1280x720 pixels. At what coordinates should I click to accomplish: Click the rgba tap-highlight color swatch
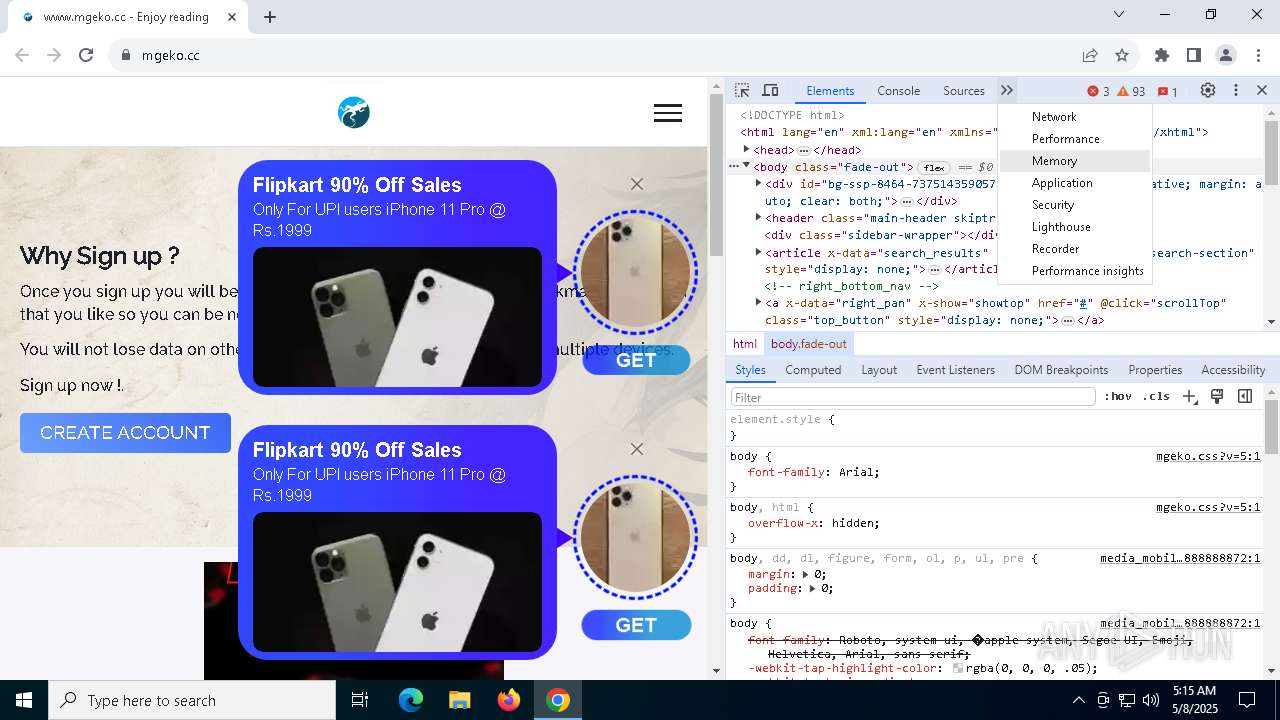[958, 668]
